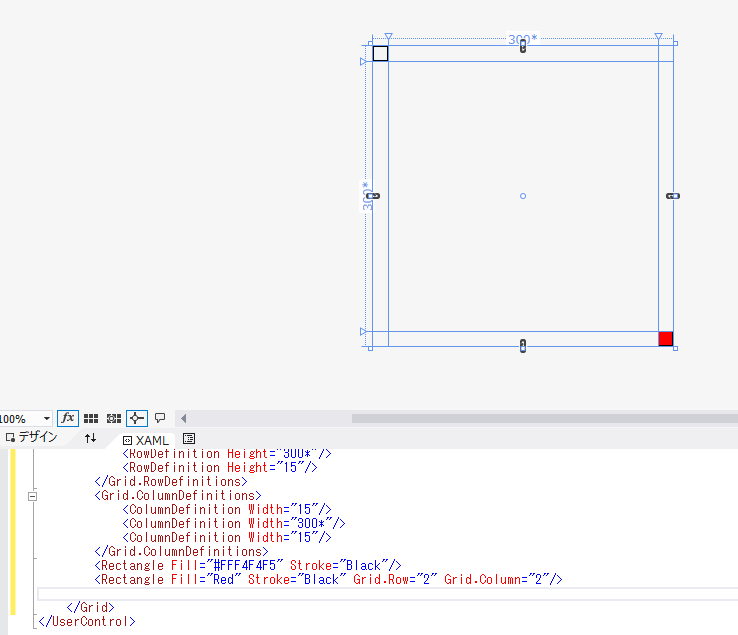Click the closing </Grid> tag
Viewport: 738px width, 635px height.
[x=90, y=607]
